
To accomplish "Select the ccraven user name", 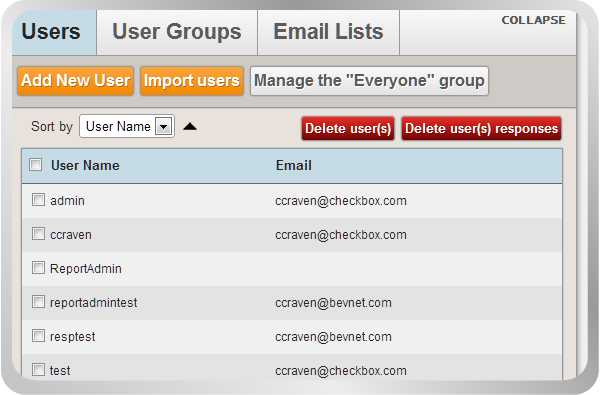I will [x=71, y=235].
